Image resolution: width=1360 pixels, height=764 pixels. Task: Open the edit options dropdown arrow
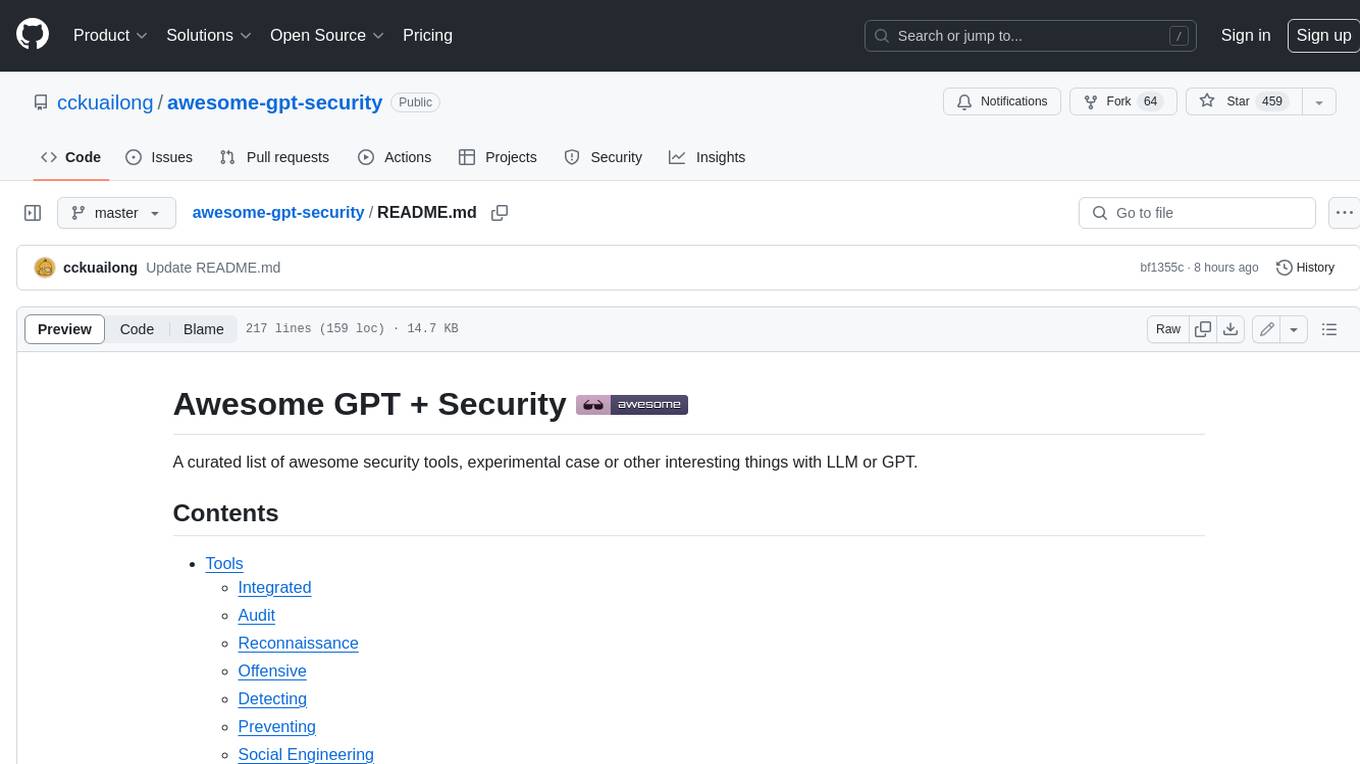tap(1294, 329)
